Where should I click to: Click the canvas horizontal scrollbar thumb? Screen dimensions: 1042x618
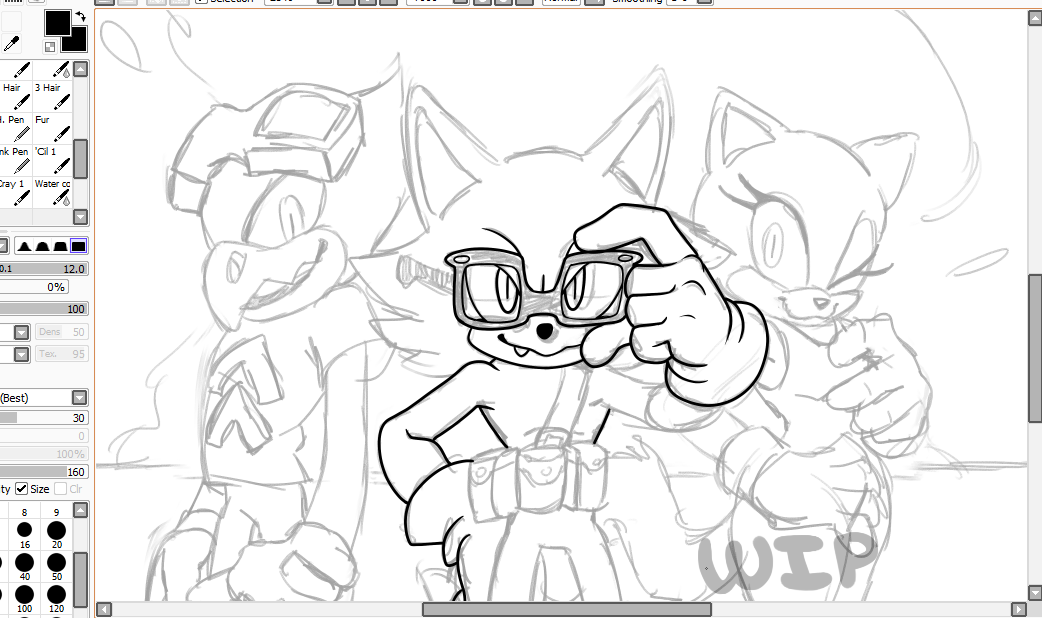[x=567, y=609]
